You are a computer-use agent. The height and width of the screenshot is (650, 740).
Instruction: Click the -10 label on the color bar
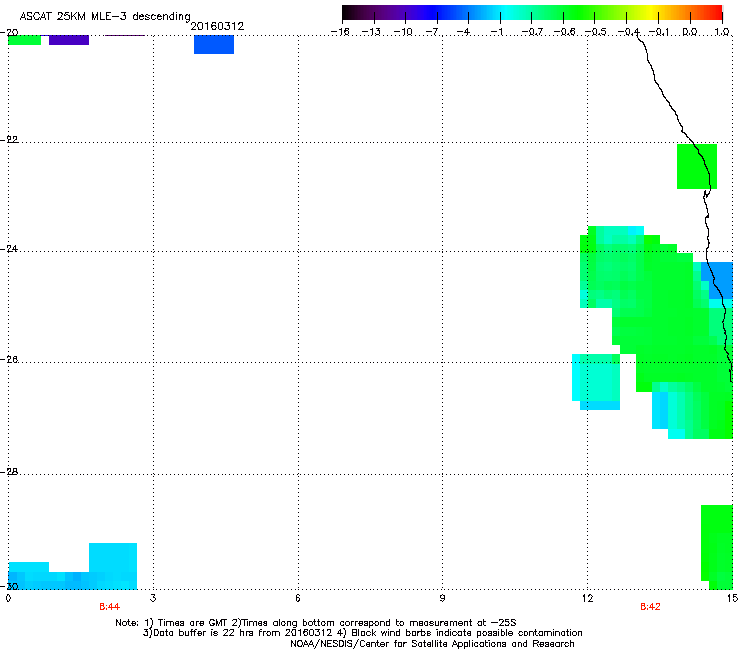point(403,32)
